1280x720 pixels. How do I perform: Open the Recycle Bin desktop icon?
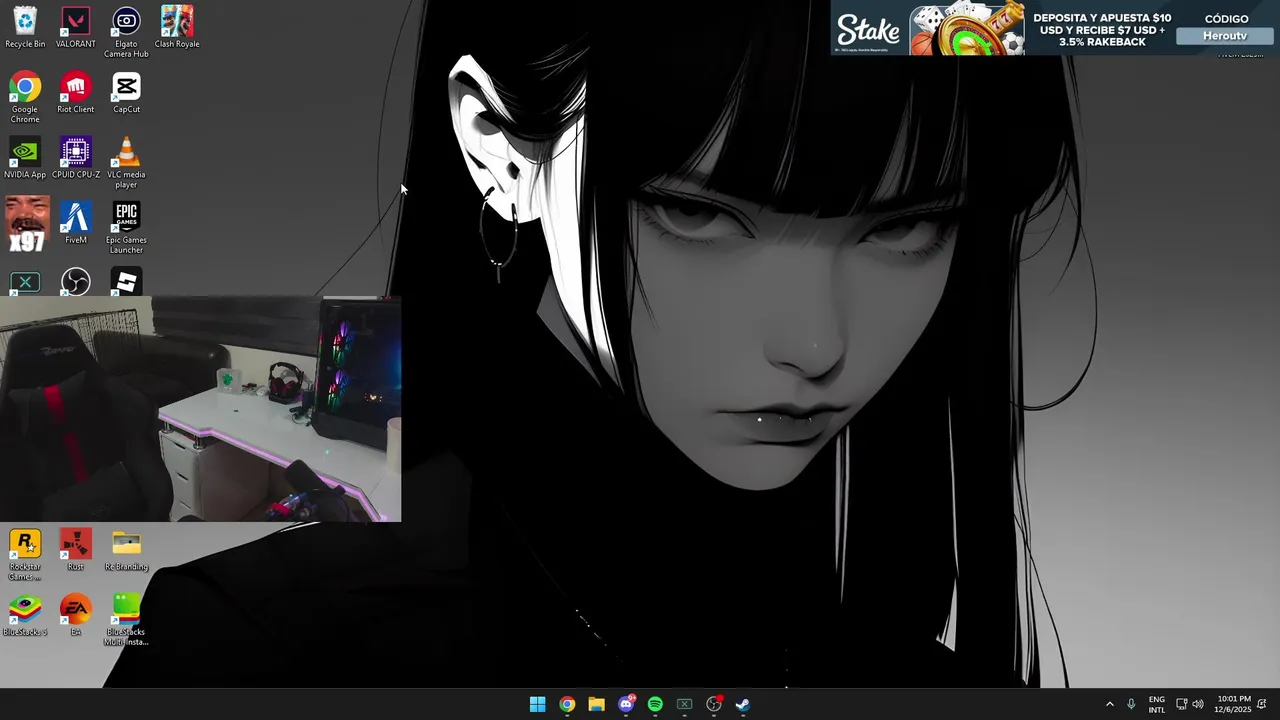[25, 27]
